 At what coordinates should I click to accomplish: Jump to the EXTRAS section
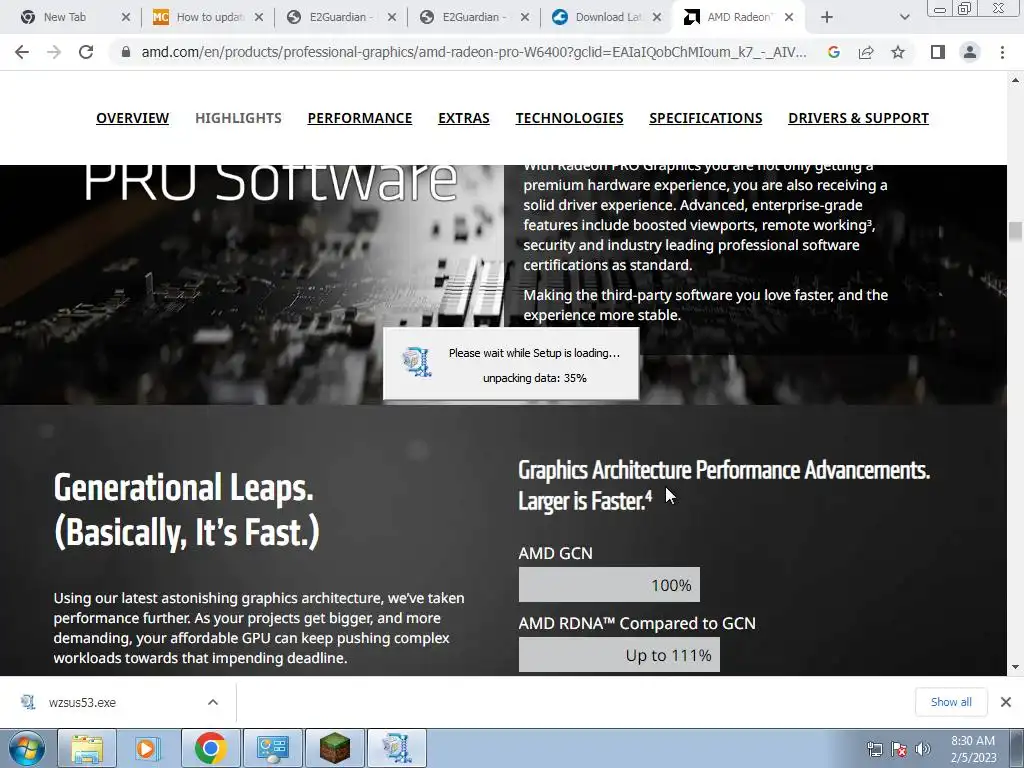click(464, 118)
